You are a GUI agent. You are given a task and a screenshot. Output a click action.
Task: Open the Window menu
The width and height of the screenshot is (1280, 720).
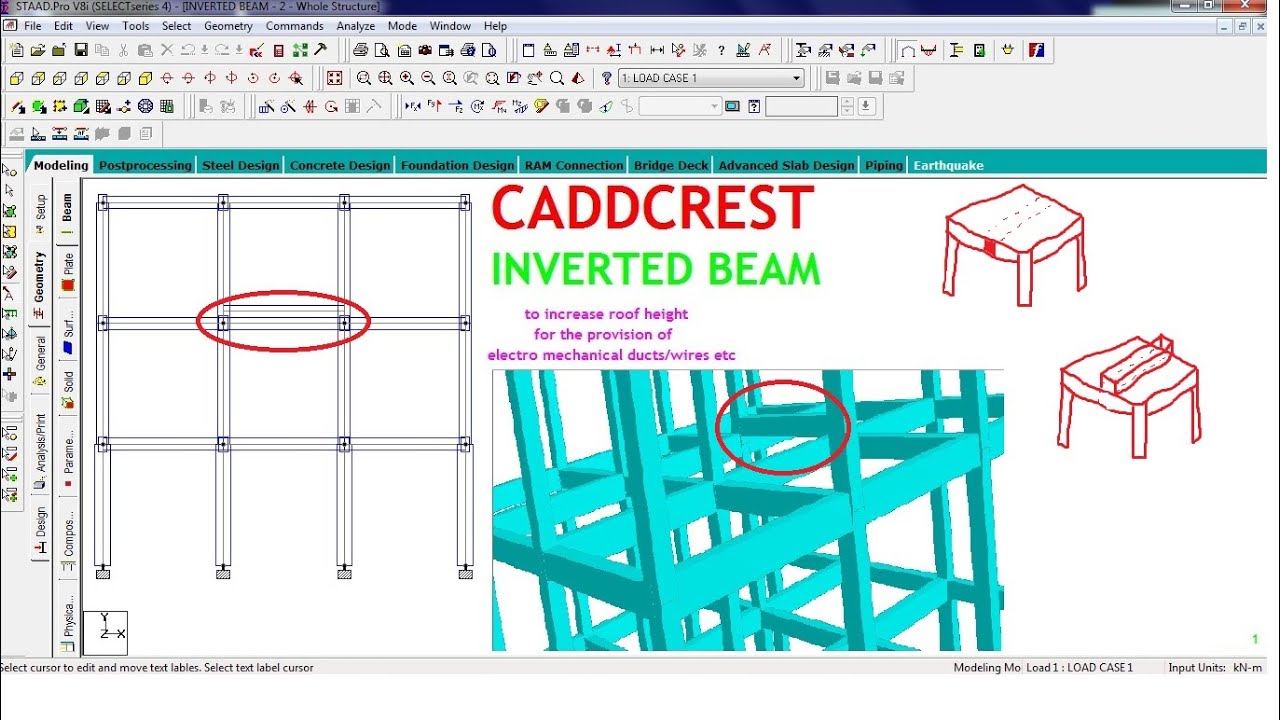(450, 26)
